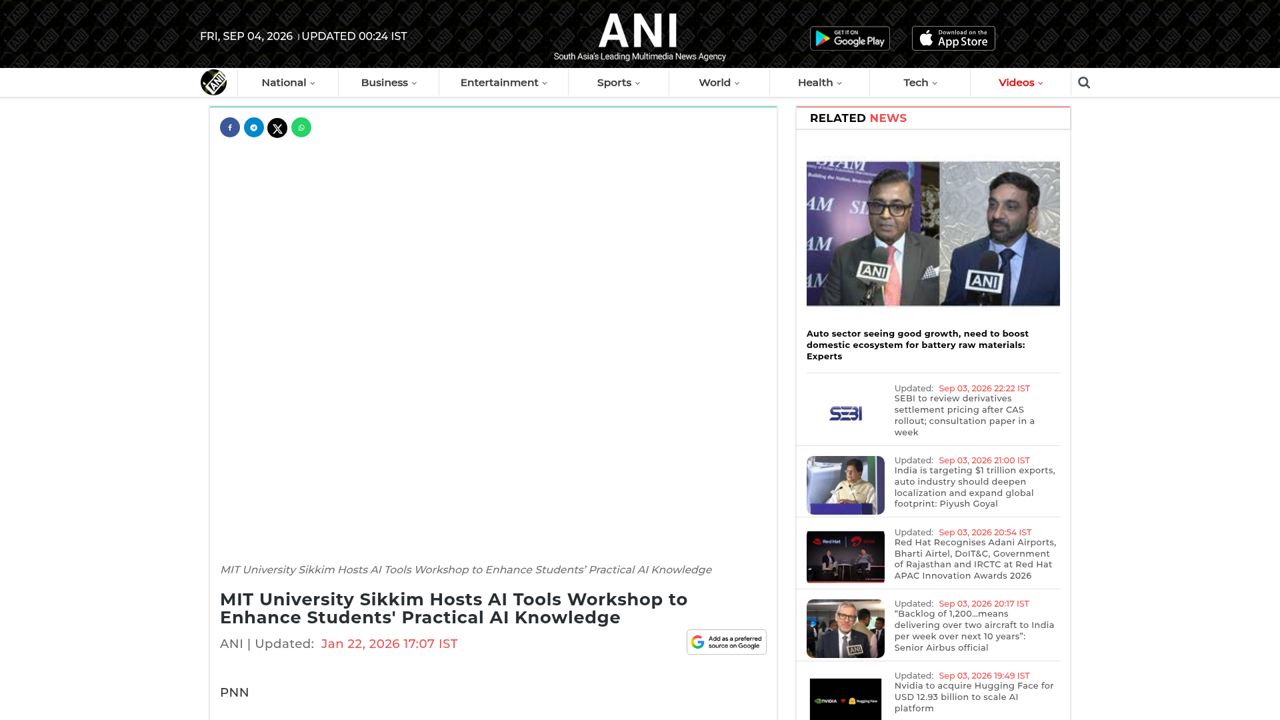
Task: Share article via WhatsApp icon
Action: point(301,127)
